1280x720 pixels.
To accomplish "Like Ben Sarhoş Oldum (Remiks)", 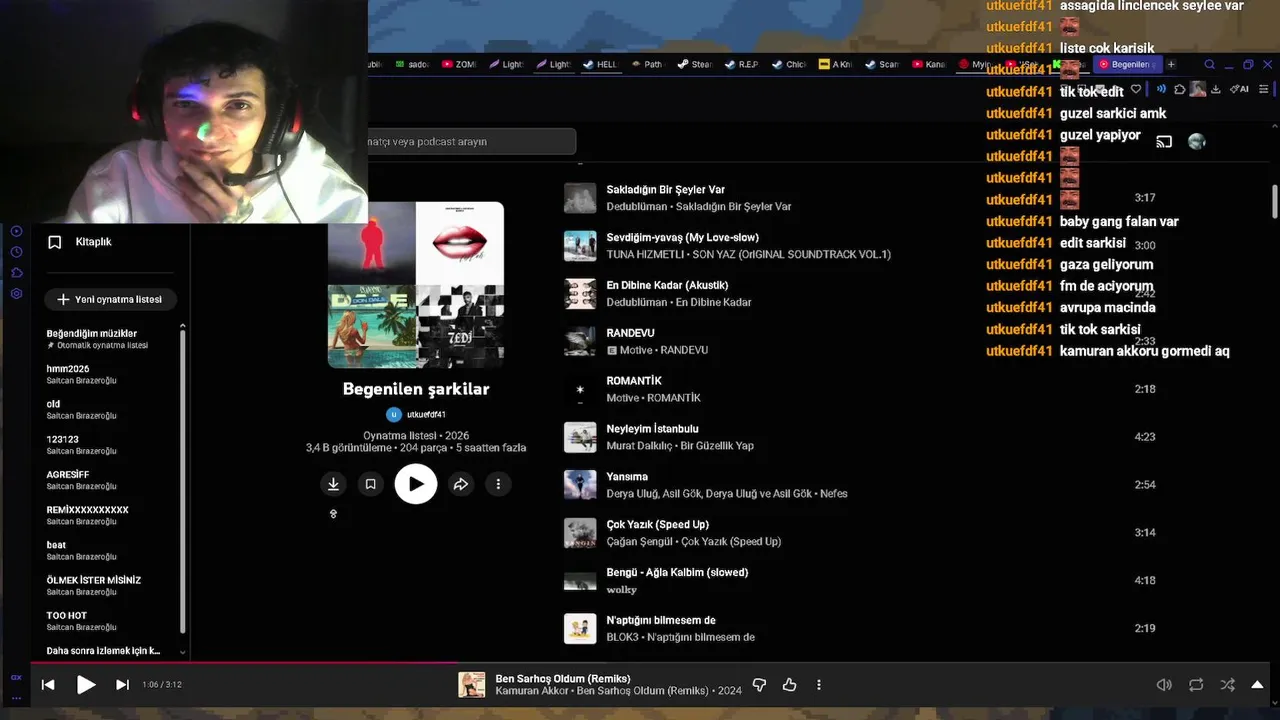I will [x=789, y=685].
